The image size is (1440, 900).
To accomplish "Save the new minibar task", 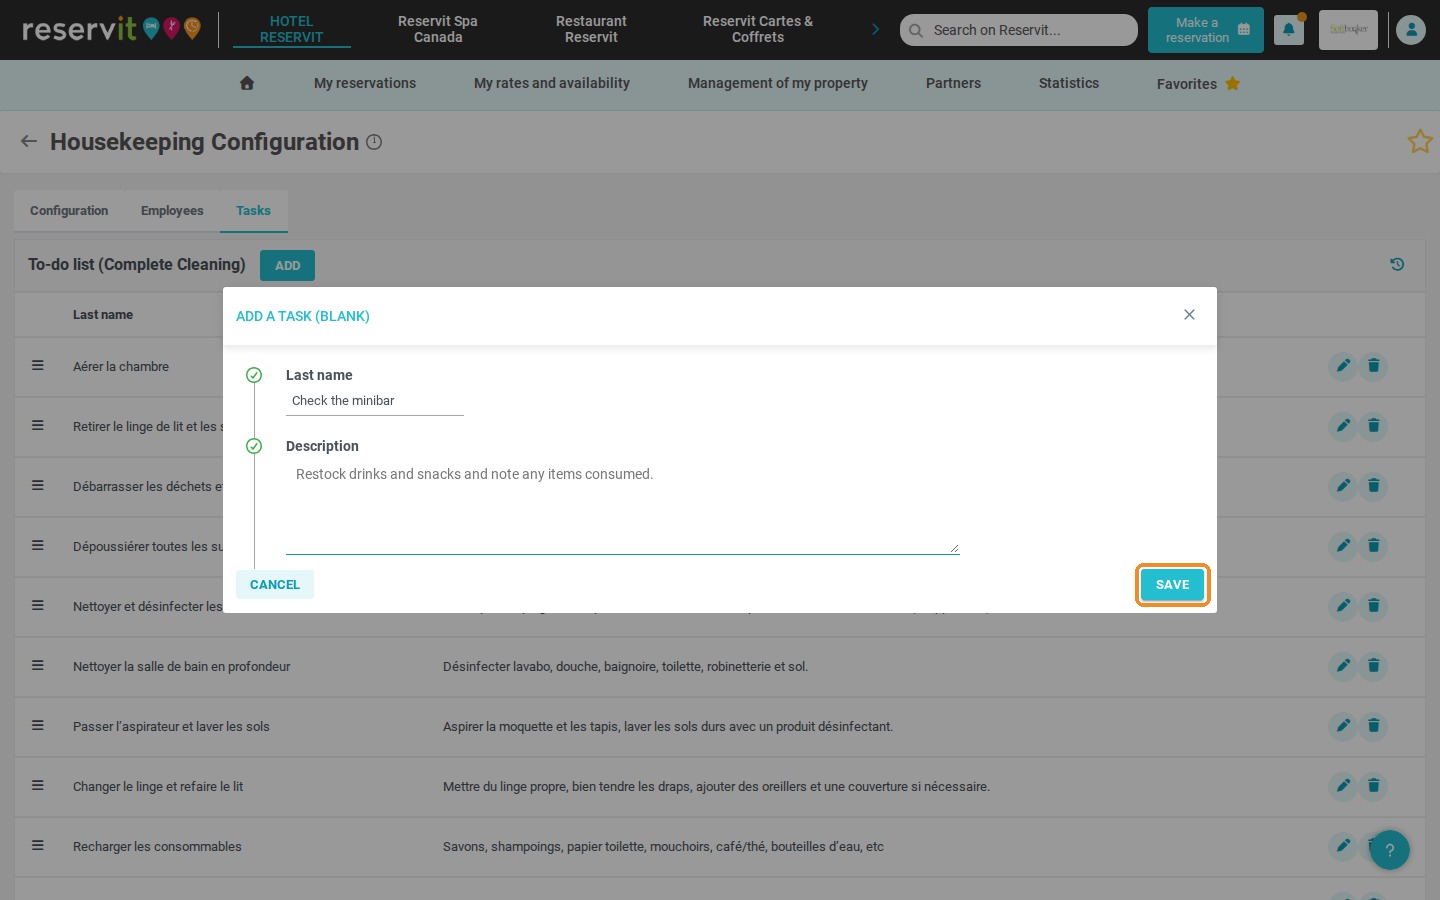I will tap(1173, 585).
